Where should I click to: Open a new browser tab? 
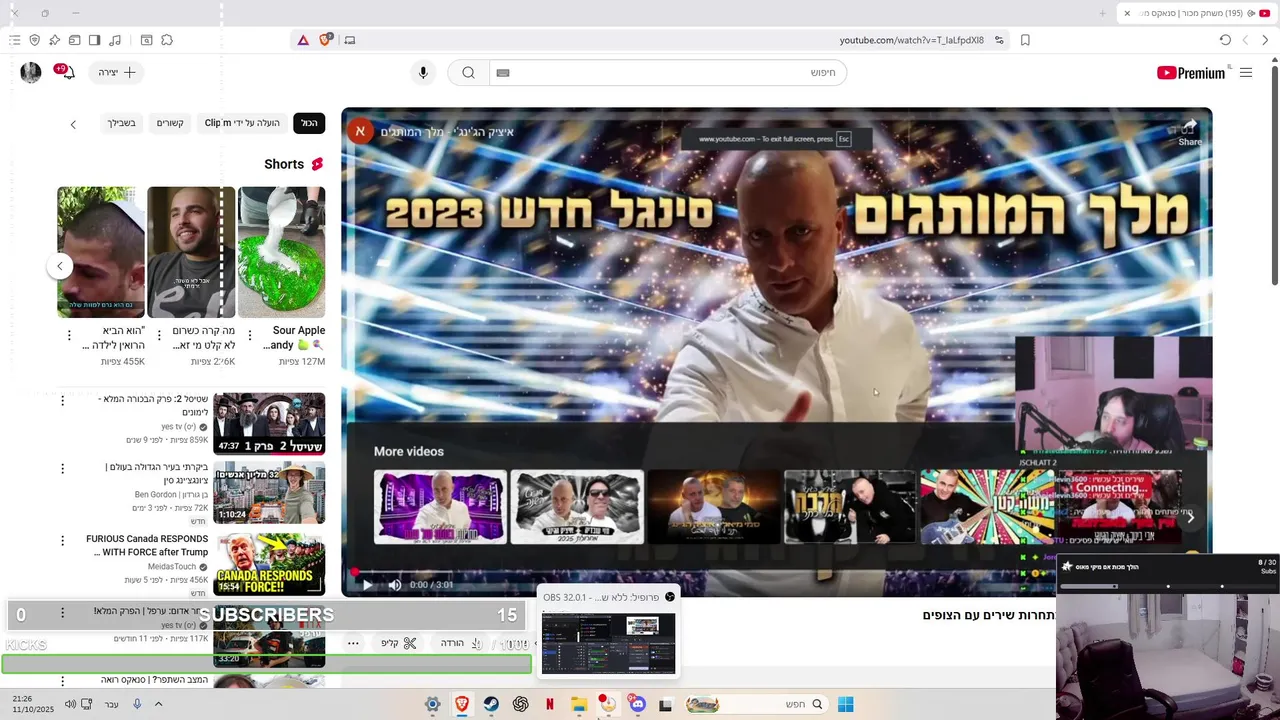coord(1103,13)
